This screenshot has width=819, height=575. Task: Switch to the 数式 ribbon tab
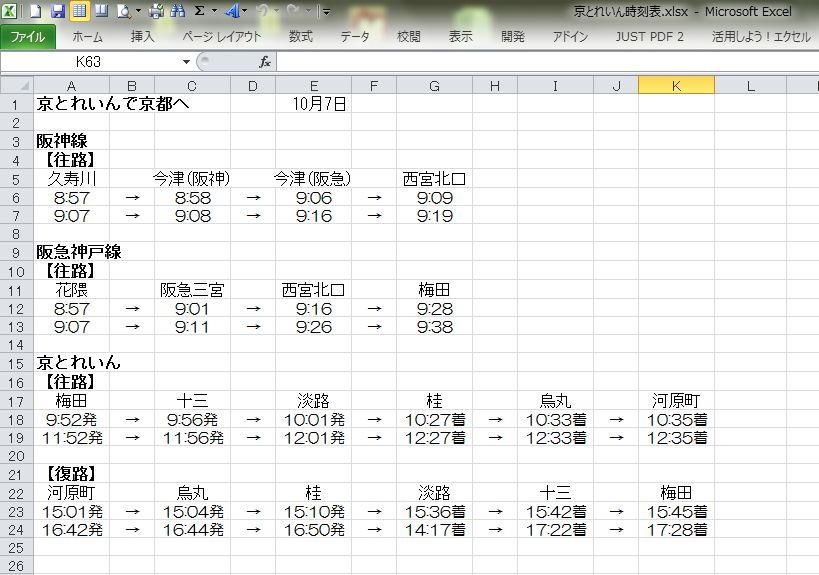pyautogui.click(x=300, y=37)
